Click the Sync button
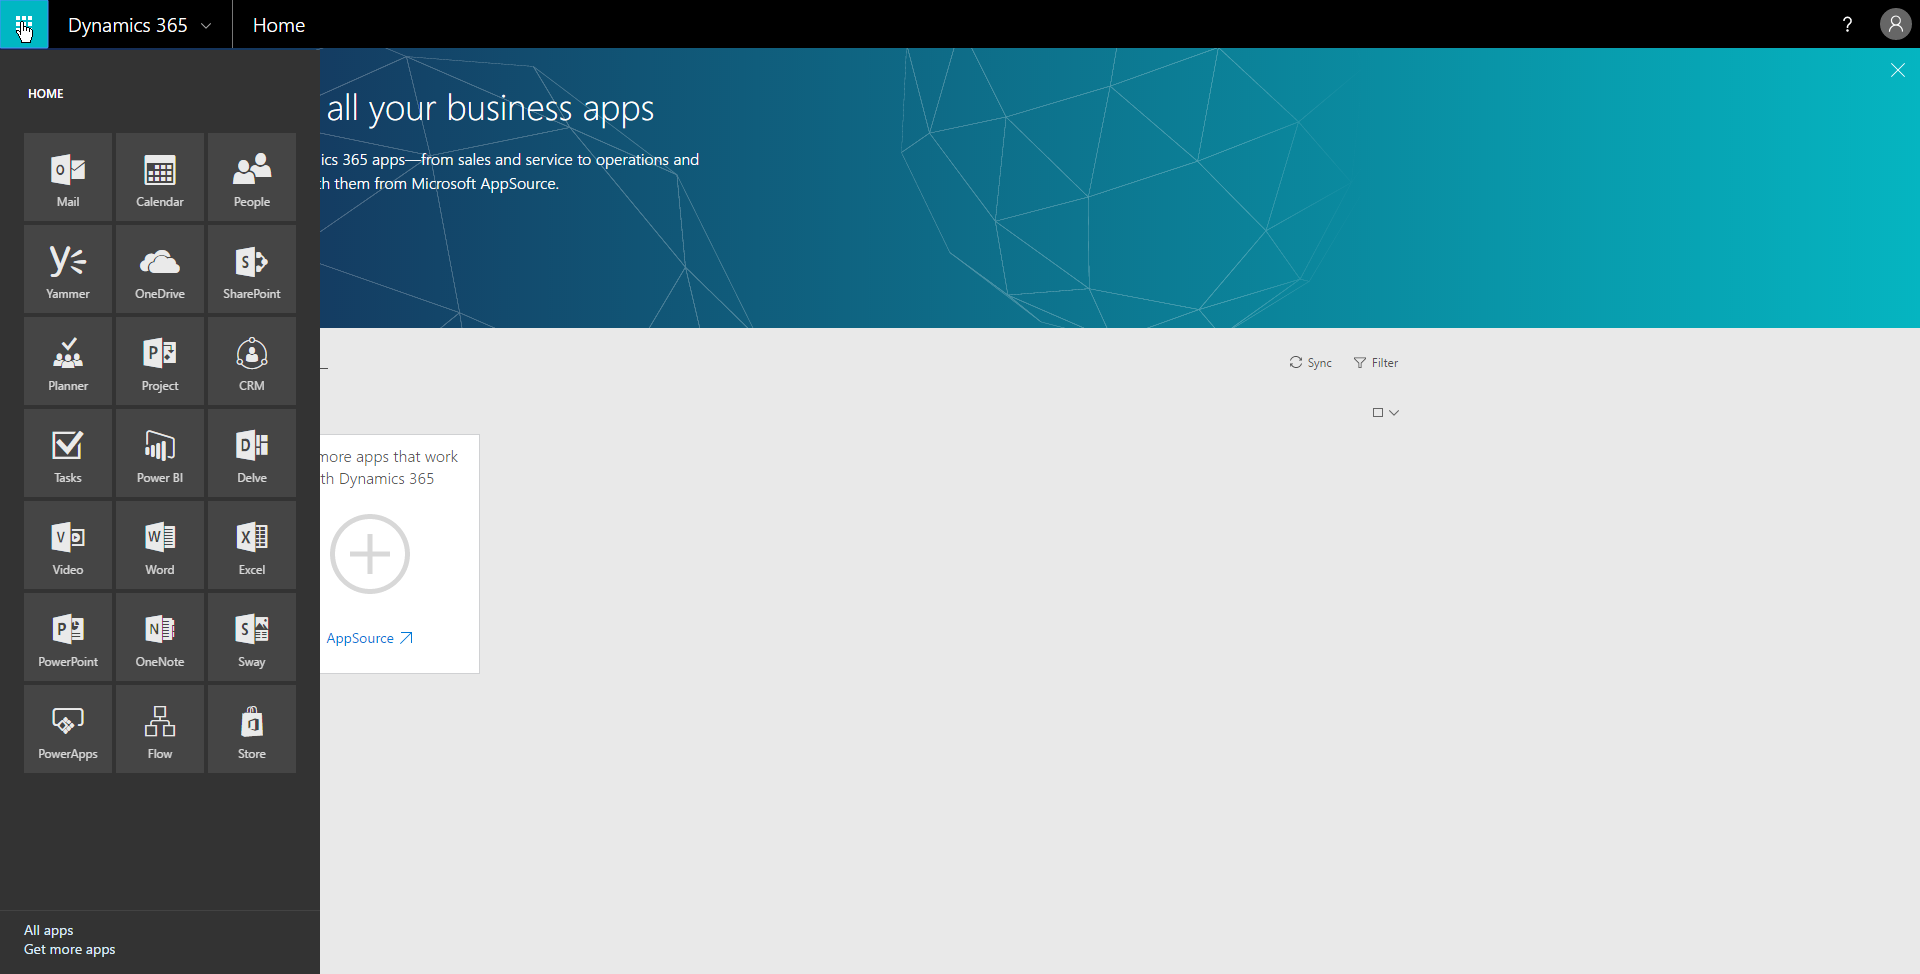 [1310, 363]
